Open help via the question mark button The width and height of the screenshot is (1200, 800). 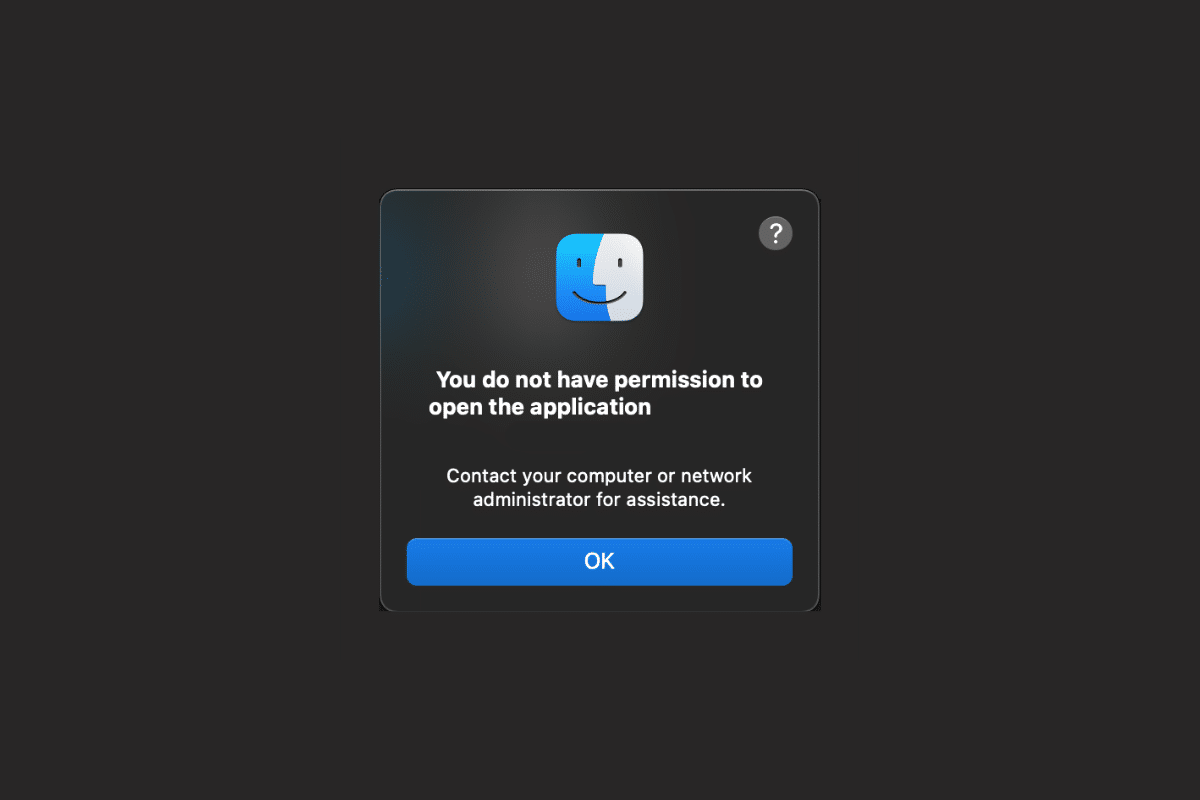pos(776,233)
